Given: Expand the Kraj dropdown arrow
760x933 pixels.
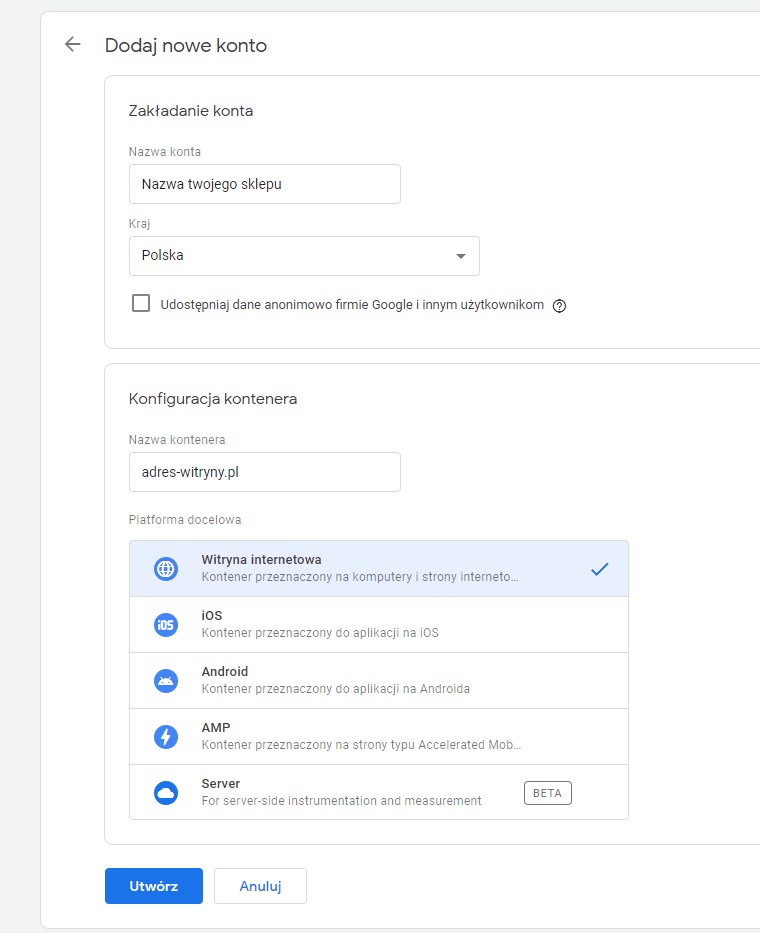Looking at the screenshot, I should point(460,256).
